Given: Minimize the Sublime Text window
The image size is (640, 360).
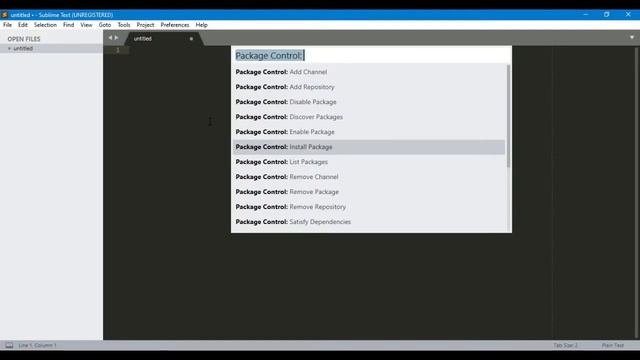Looking at the screenshot, I should (x=586, y=15).
